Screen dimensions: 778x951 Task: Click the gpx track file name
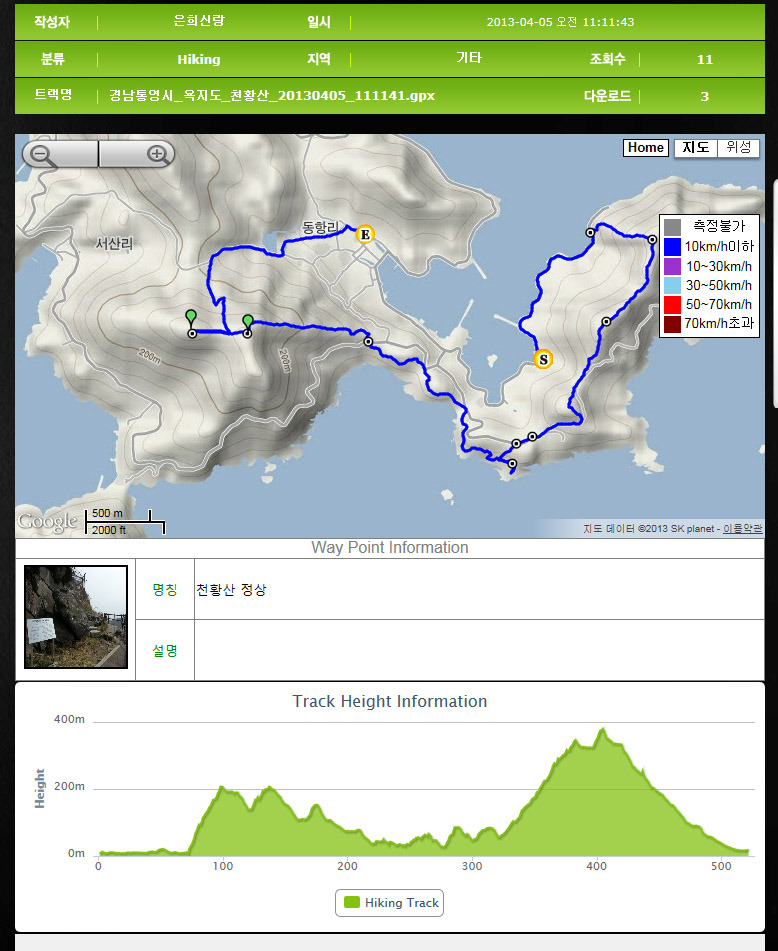272,96
